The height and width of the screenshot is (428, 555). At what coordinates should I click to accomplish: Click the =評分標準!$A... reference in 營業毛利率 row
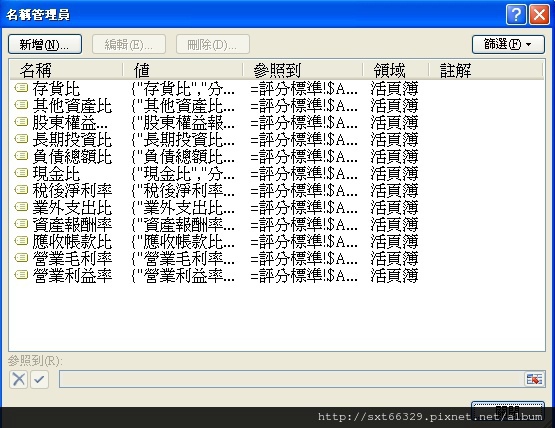(x=304, y=258)
